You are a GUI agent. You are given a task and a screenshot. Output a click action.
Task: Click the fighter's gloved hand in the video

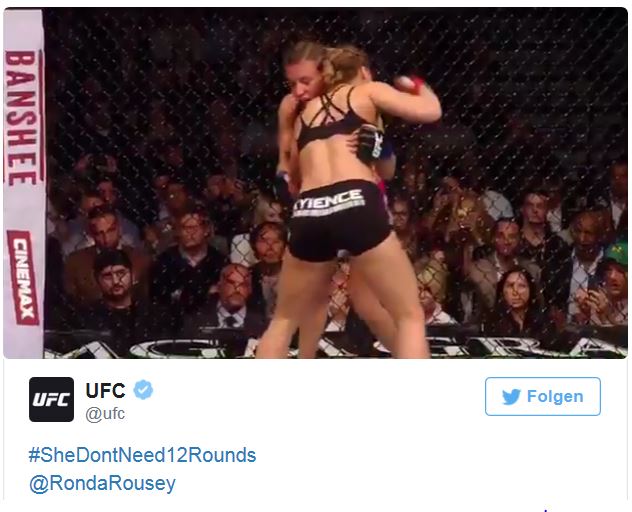coord(371,143)
